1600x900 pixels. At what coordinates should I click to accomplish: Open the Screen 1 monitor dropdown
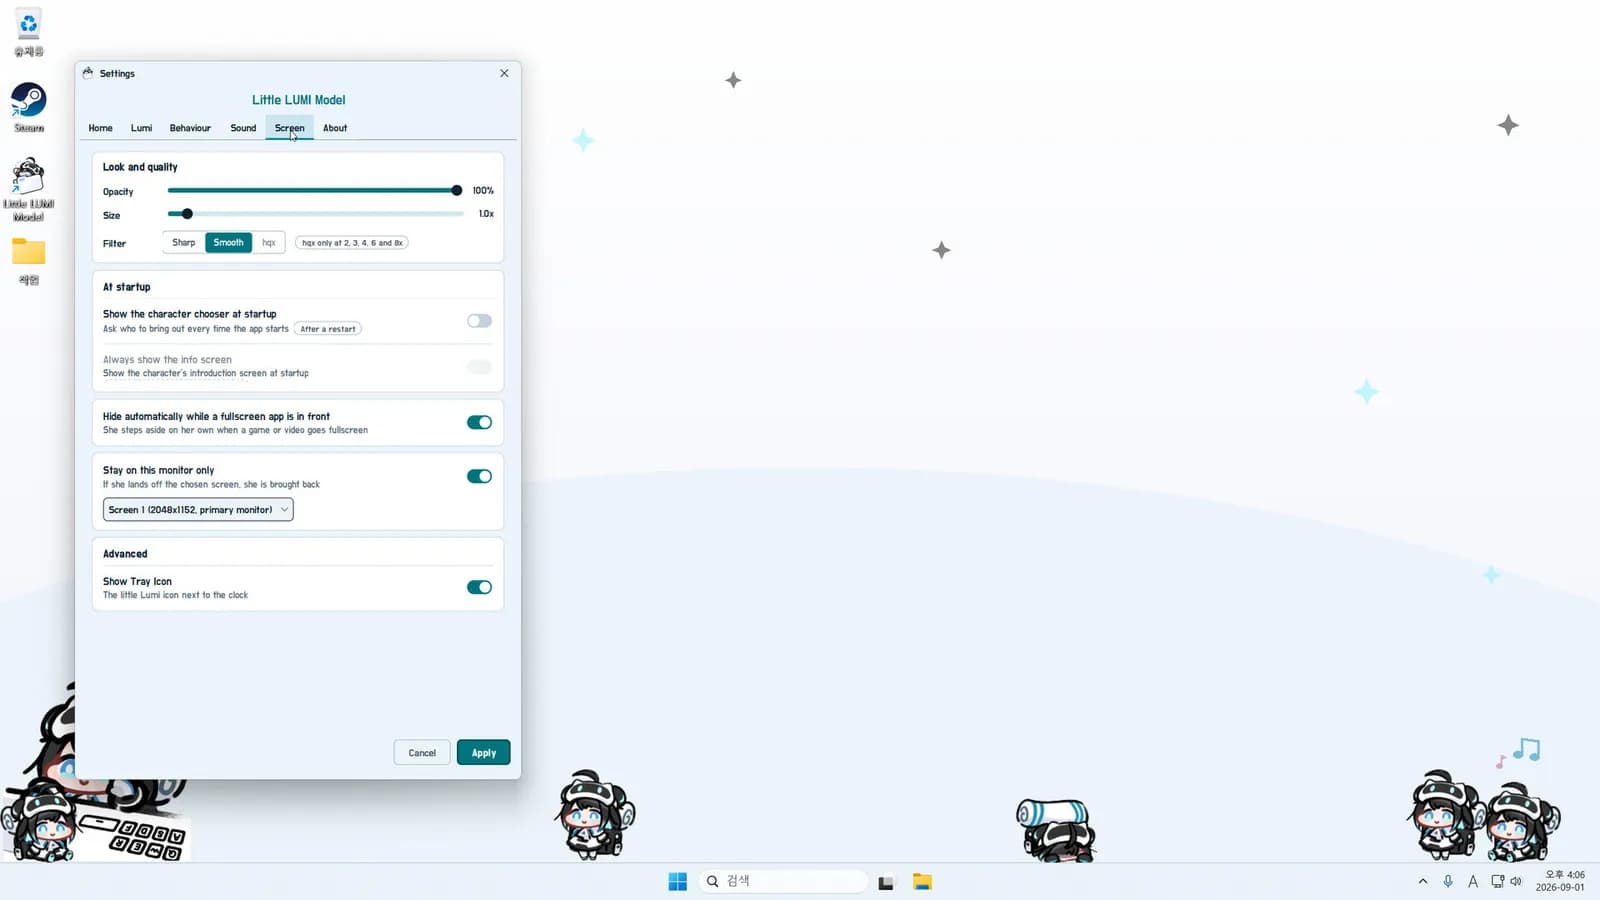click(198, 510)
